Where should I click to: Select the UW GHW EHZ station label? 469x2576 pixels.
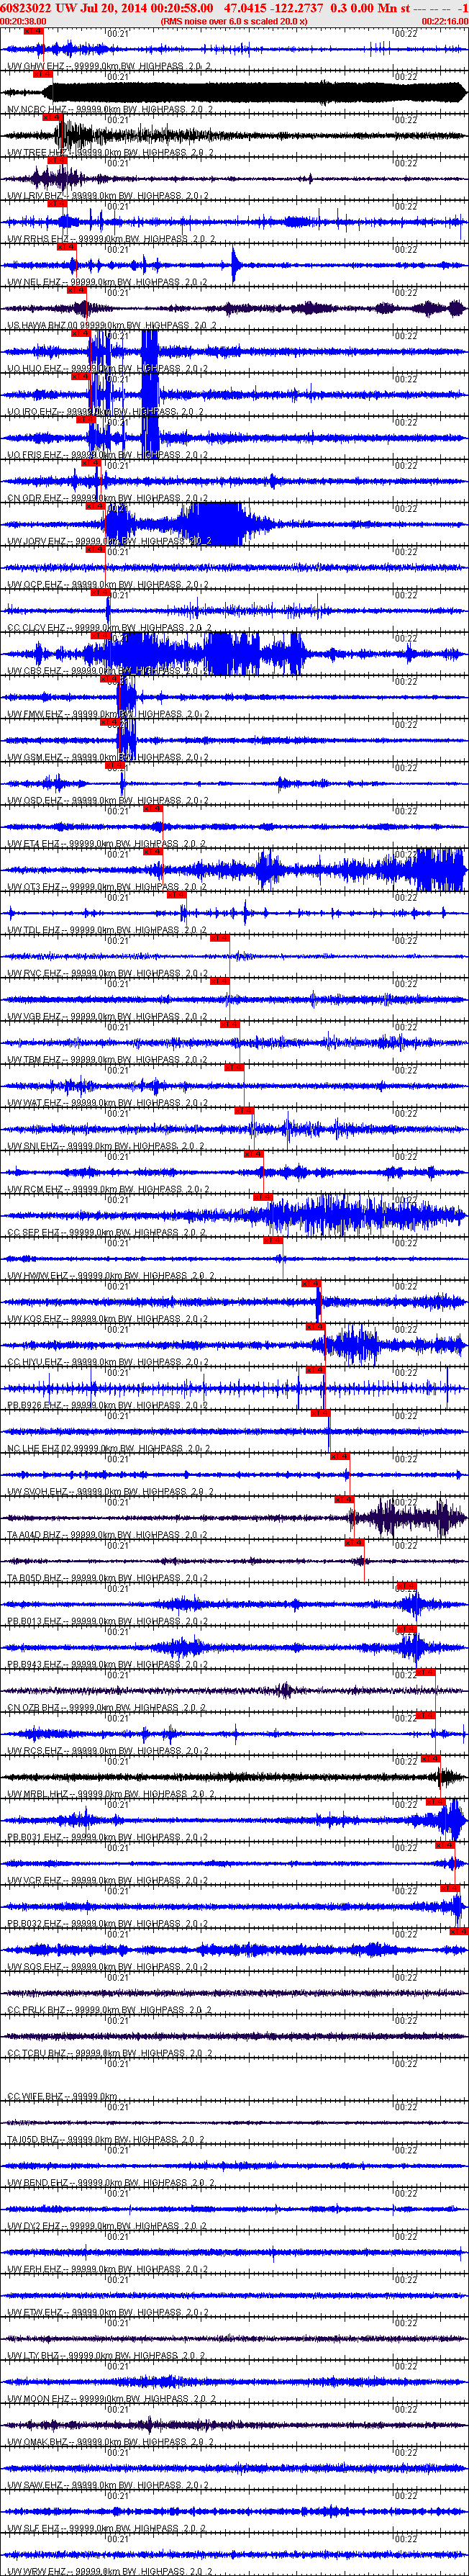[109, 66]
